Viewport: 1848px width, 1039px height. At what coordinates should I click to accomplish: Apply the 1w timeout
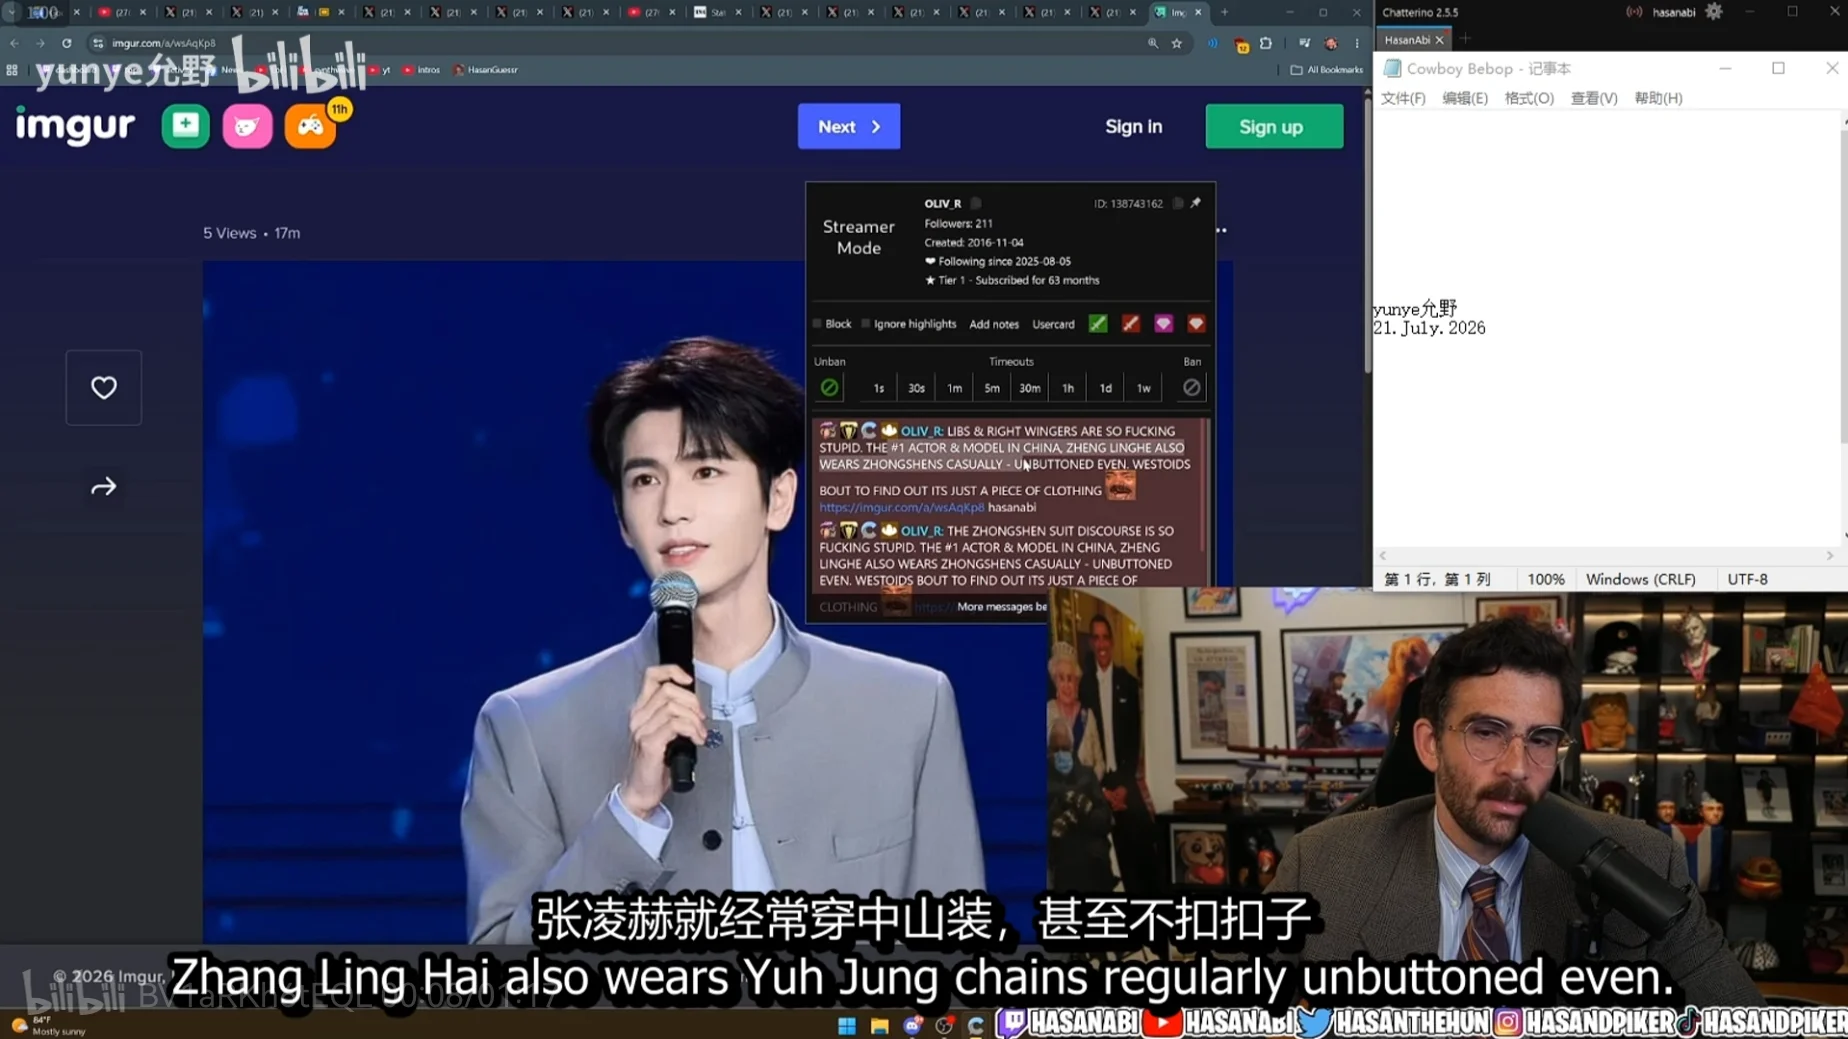1143,388
